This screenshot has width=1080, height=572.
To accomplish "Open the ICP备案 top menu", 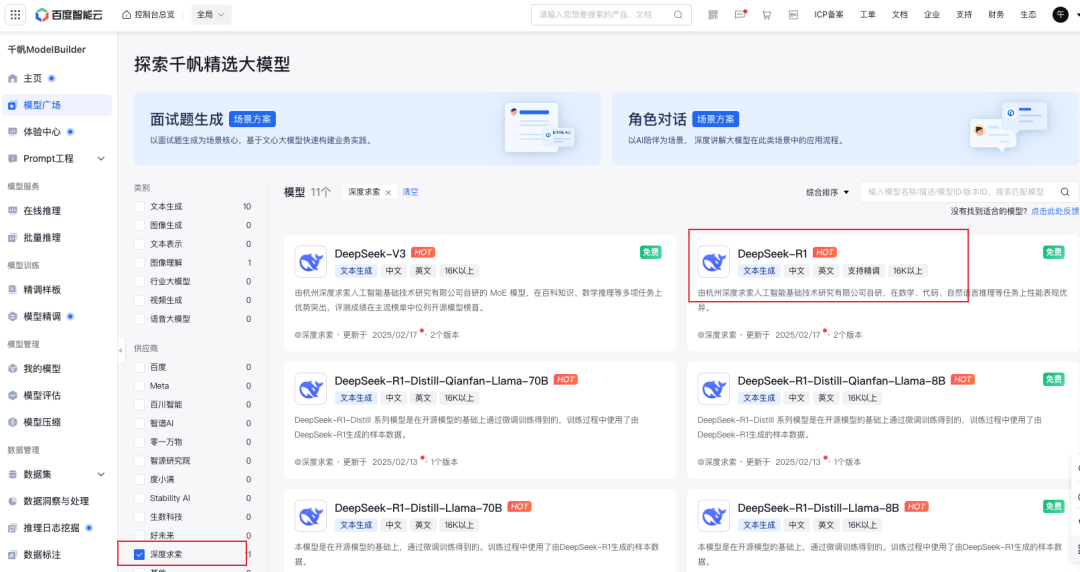I will [x=829, y=14].
